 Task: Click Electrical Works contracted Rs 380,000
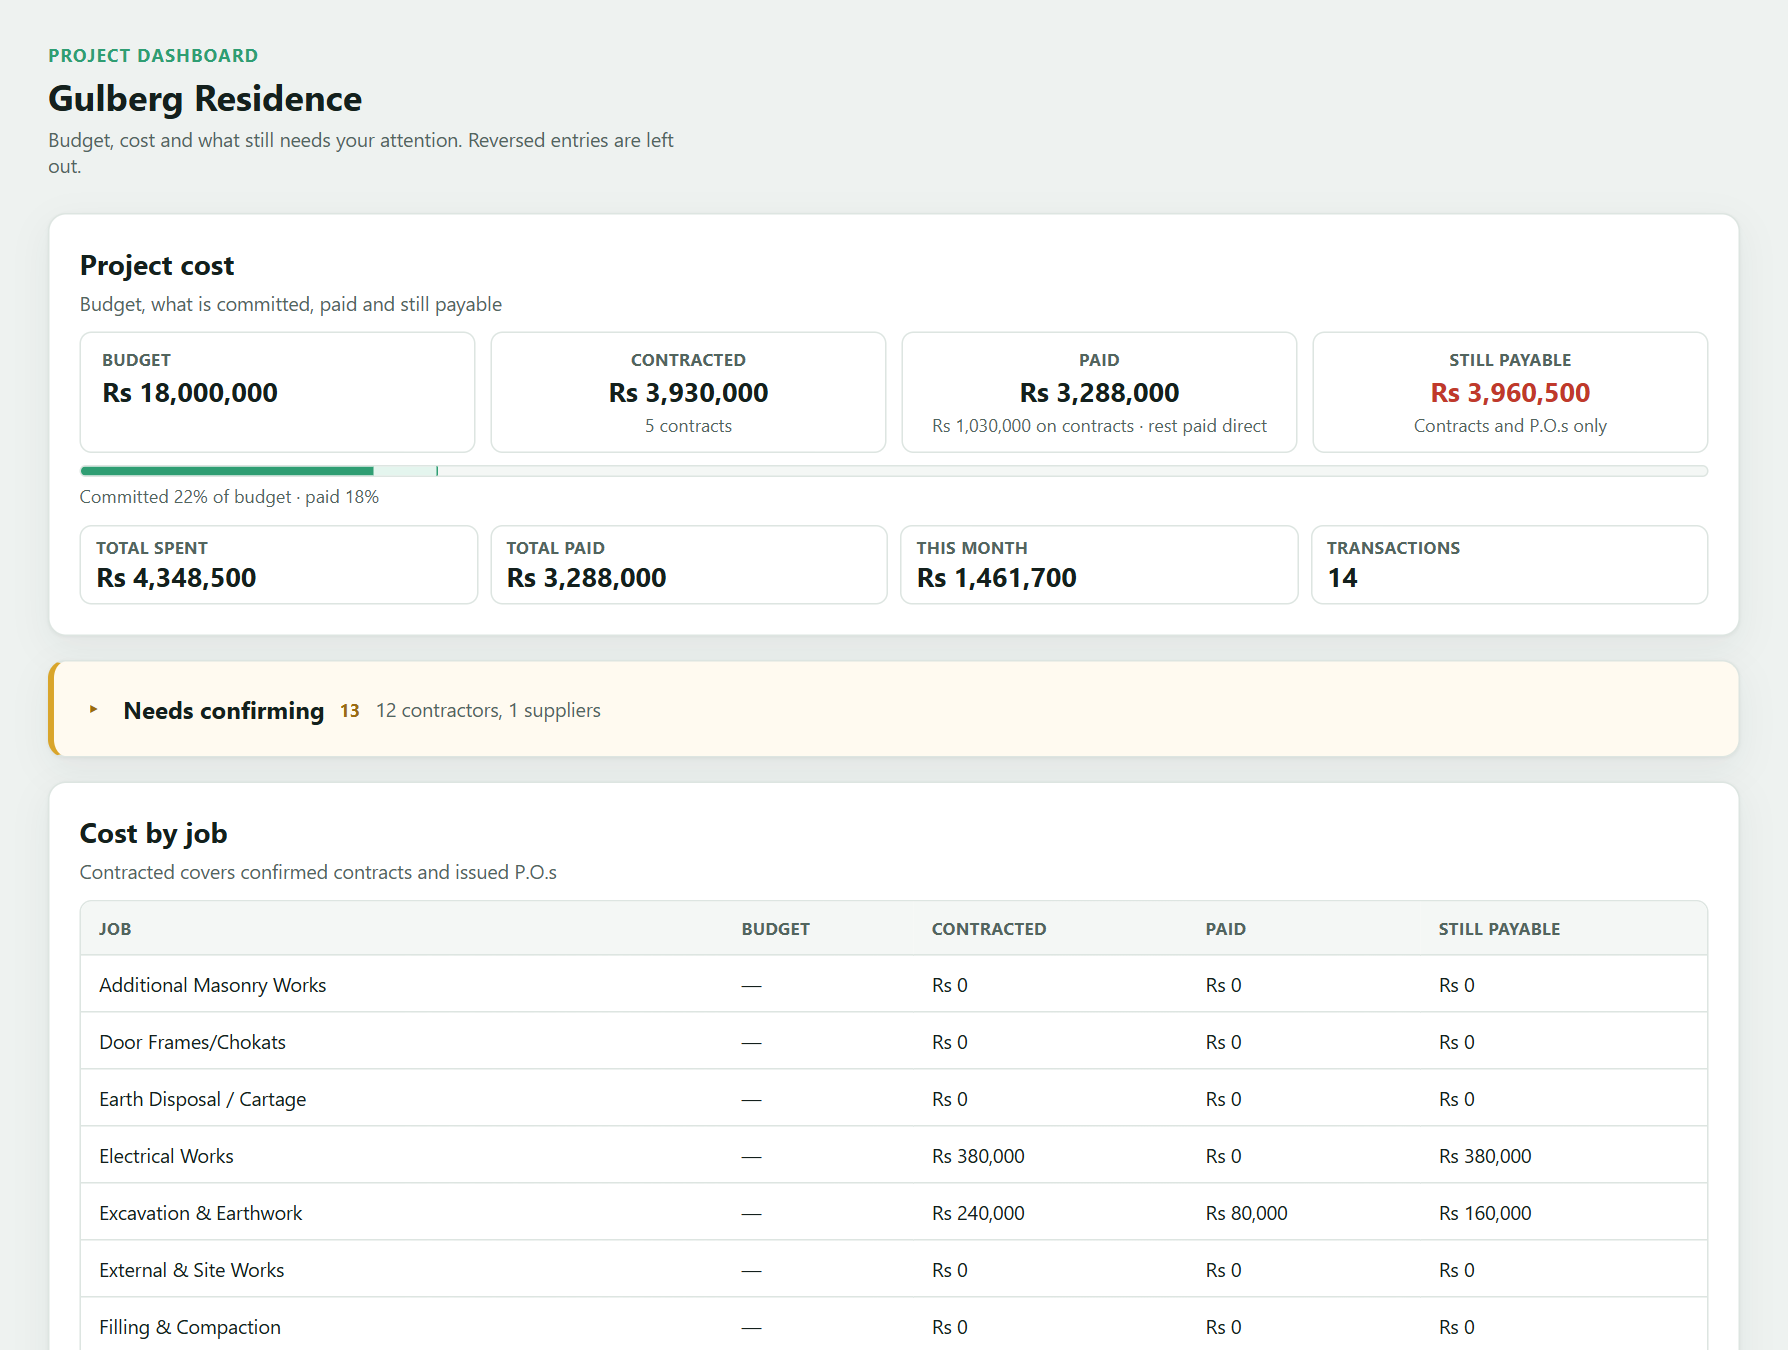pyautogui.click(x=978, y=1156)
